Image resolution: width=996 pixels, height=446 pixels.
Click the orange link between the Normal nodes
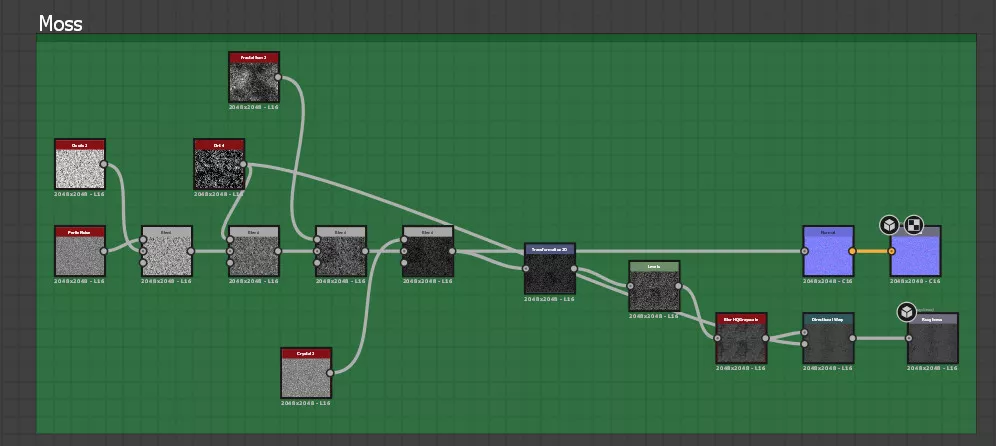(x=871, y=251)
